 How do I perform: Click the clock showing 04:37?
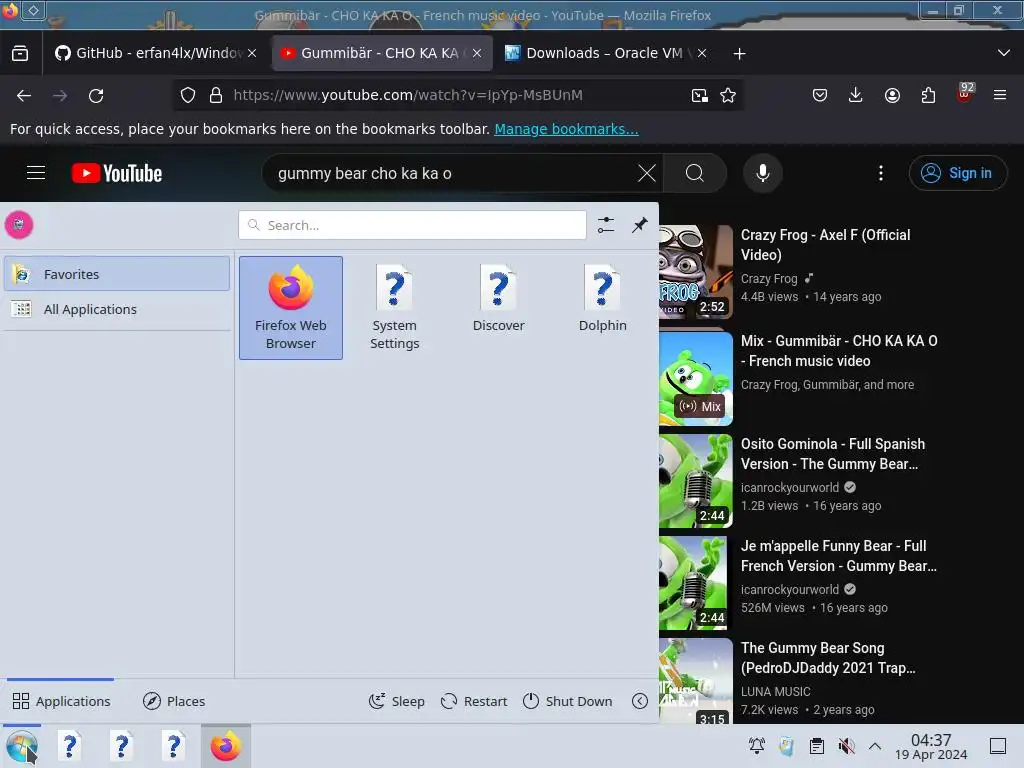pos(931,746)
